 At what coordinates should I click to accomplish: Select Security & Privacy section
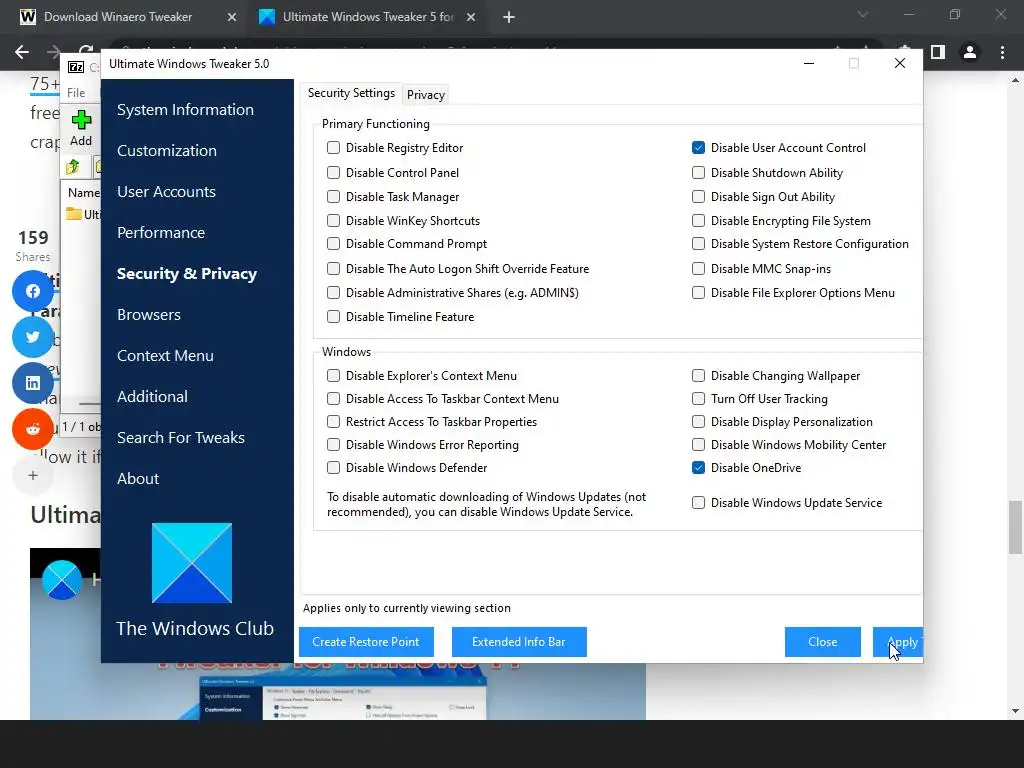(x=187, y=274)
